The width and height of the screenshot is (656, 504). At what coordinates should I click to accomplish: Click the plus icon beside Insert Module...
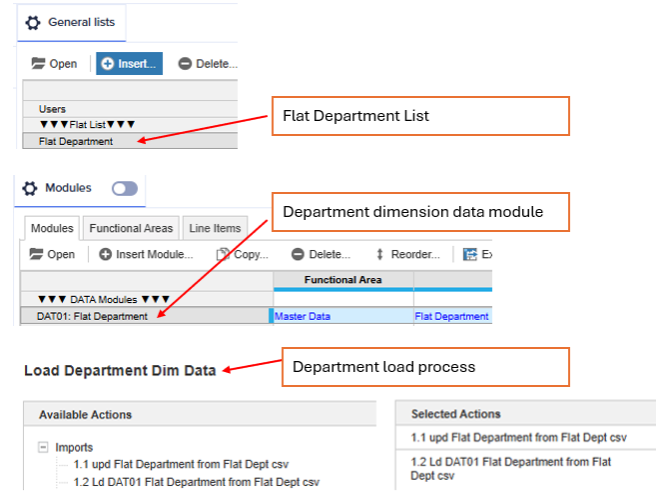(x=105, y=254)
